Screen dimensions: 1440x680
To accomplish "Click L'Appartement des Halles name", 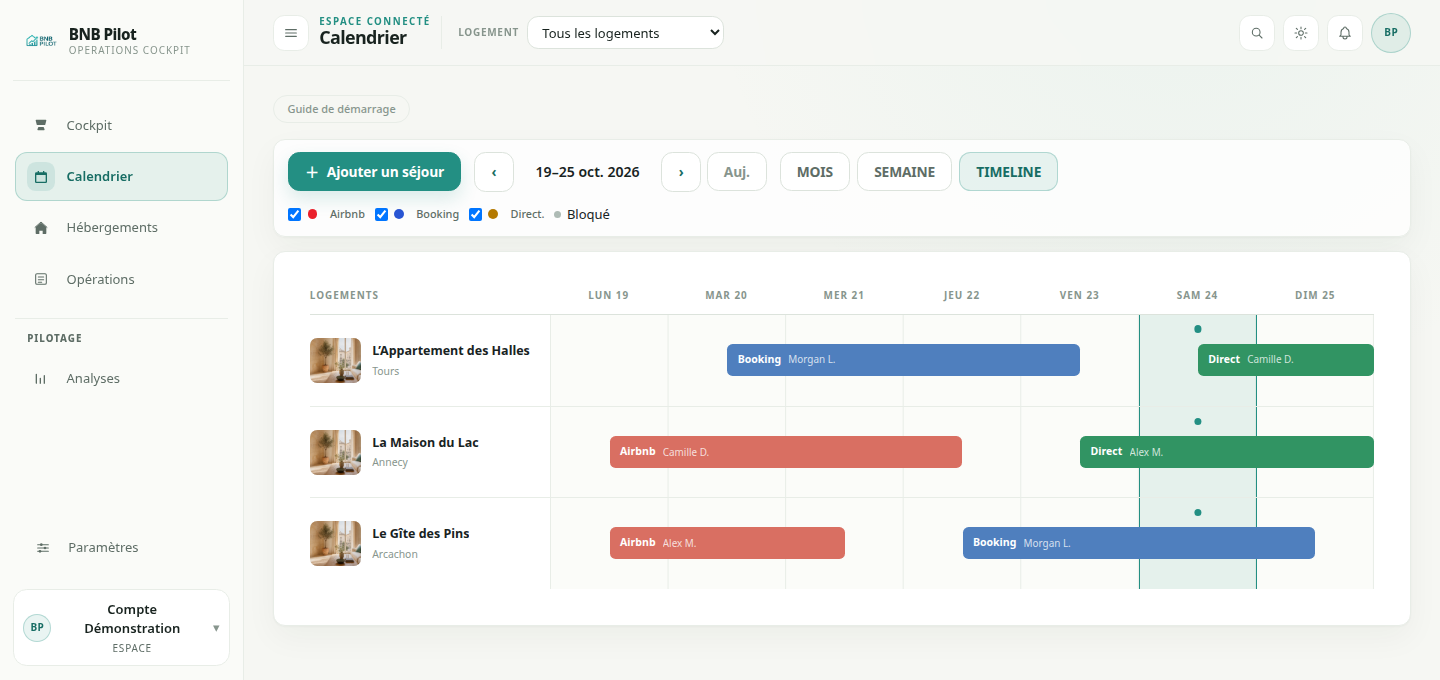I will [x=451, y=351].
